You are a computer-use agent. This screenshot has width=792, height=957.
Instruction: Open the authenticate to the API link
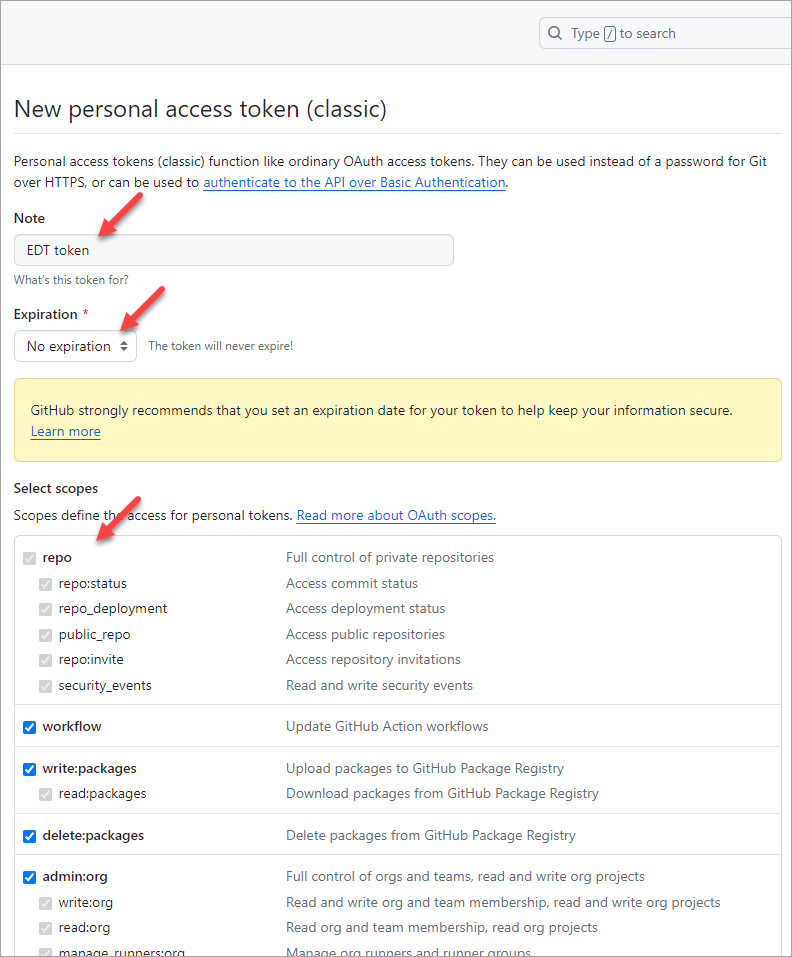pos(354,183)
